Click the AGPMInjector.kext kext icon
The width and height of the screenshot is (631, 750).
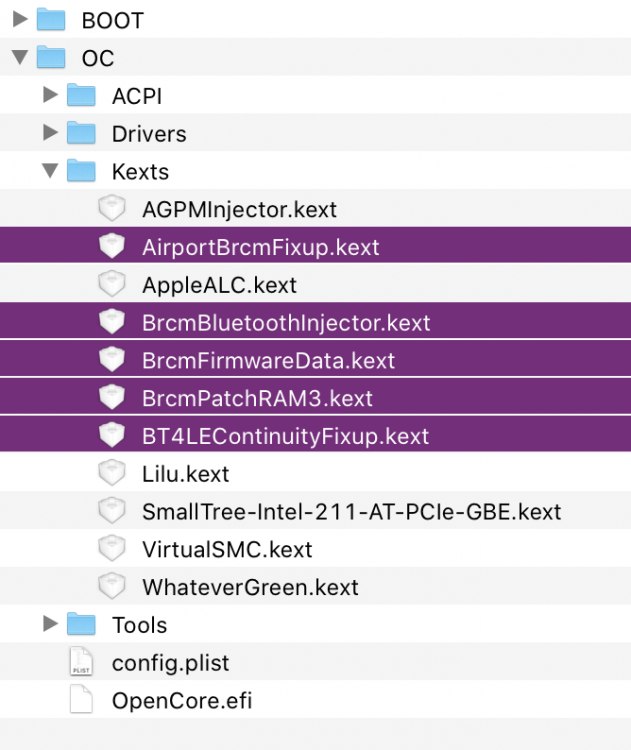click(x=112, y=208)
